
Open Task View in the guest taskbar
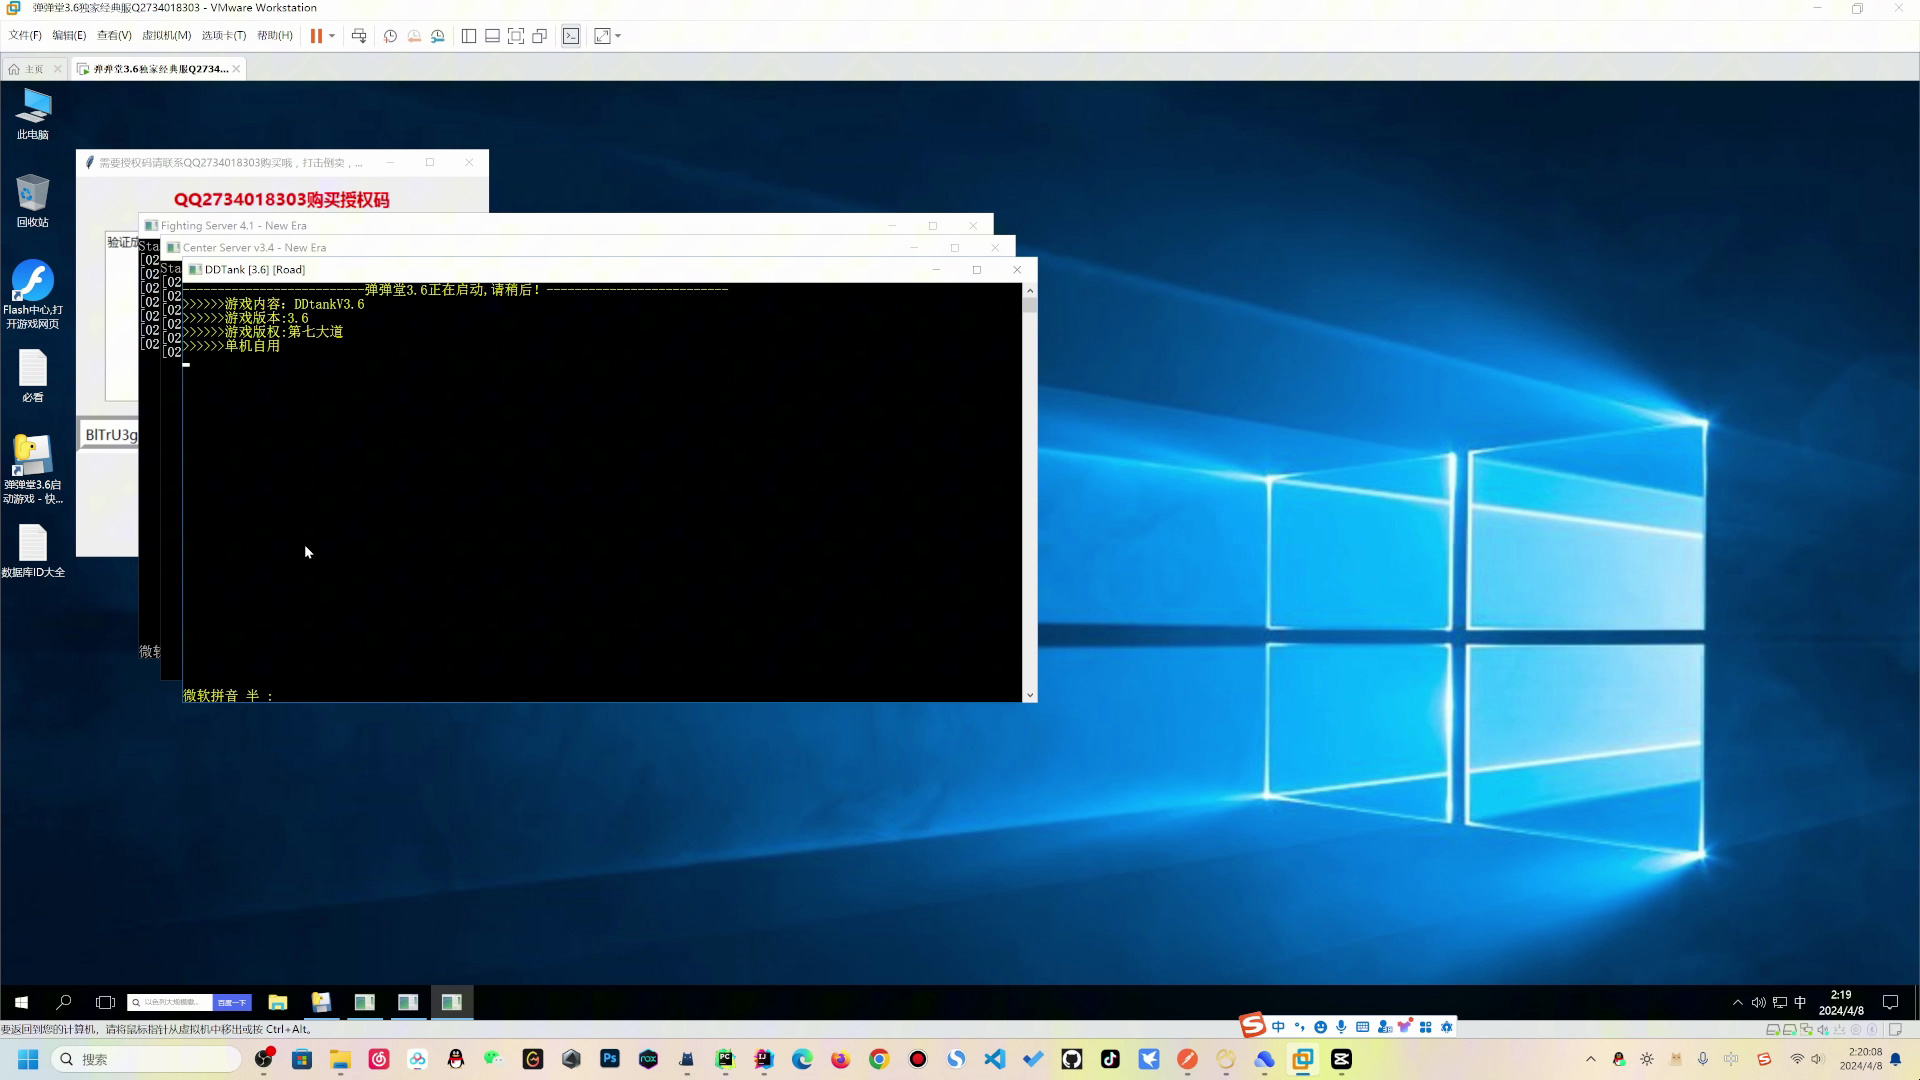(x=105, y=1002)
